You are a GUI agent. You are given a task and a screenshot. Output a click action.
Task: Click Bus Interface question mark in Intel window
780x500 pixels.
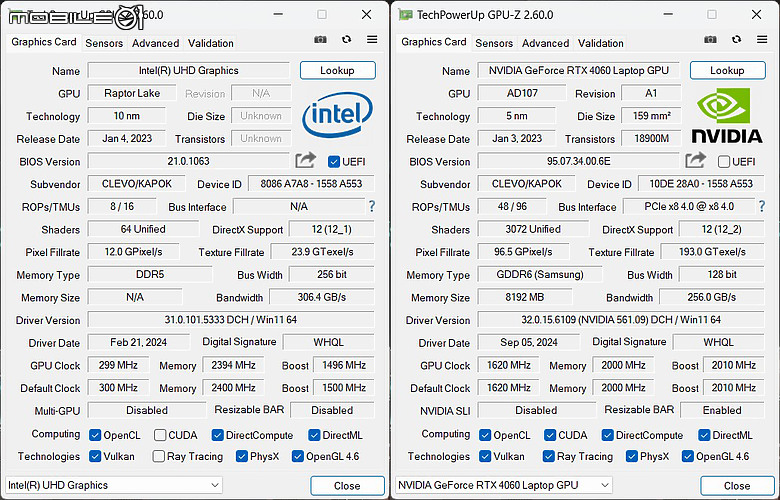click(x=372, y=206)
